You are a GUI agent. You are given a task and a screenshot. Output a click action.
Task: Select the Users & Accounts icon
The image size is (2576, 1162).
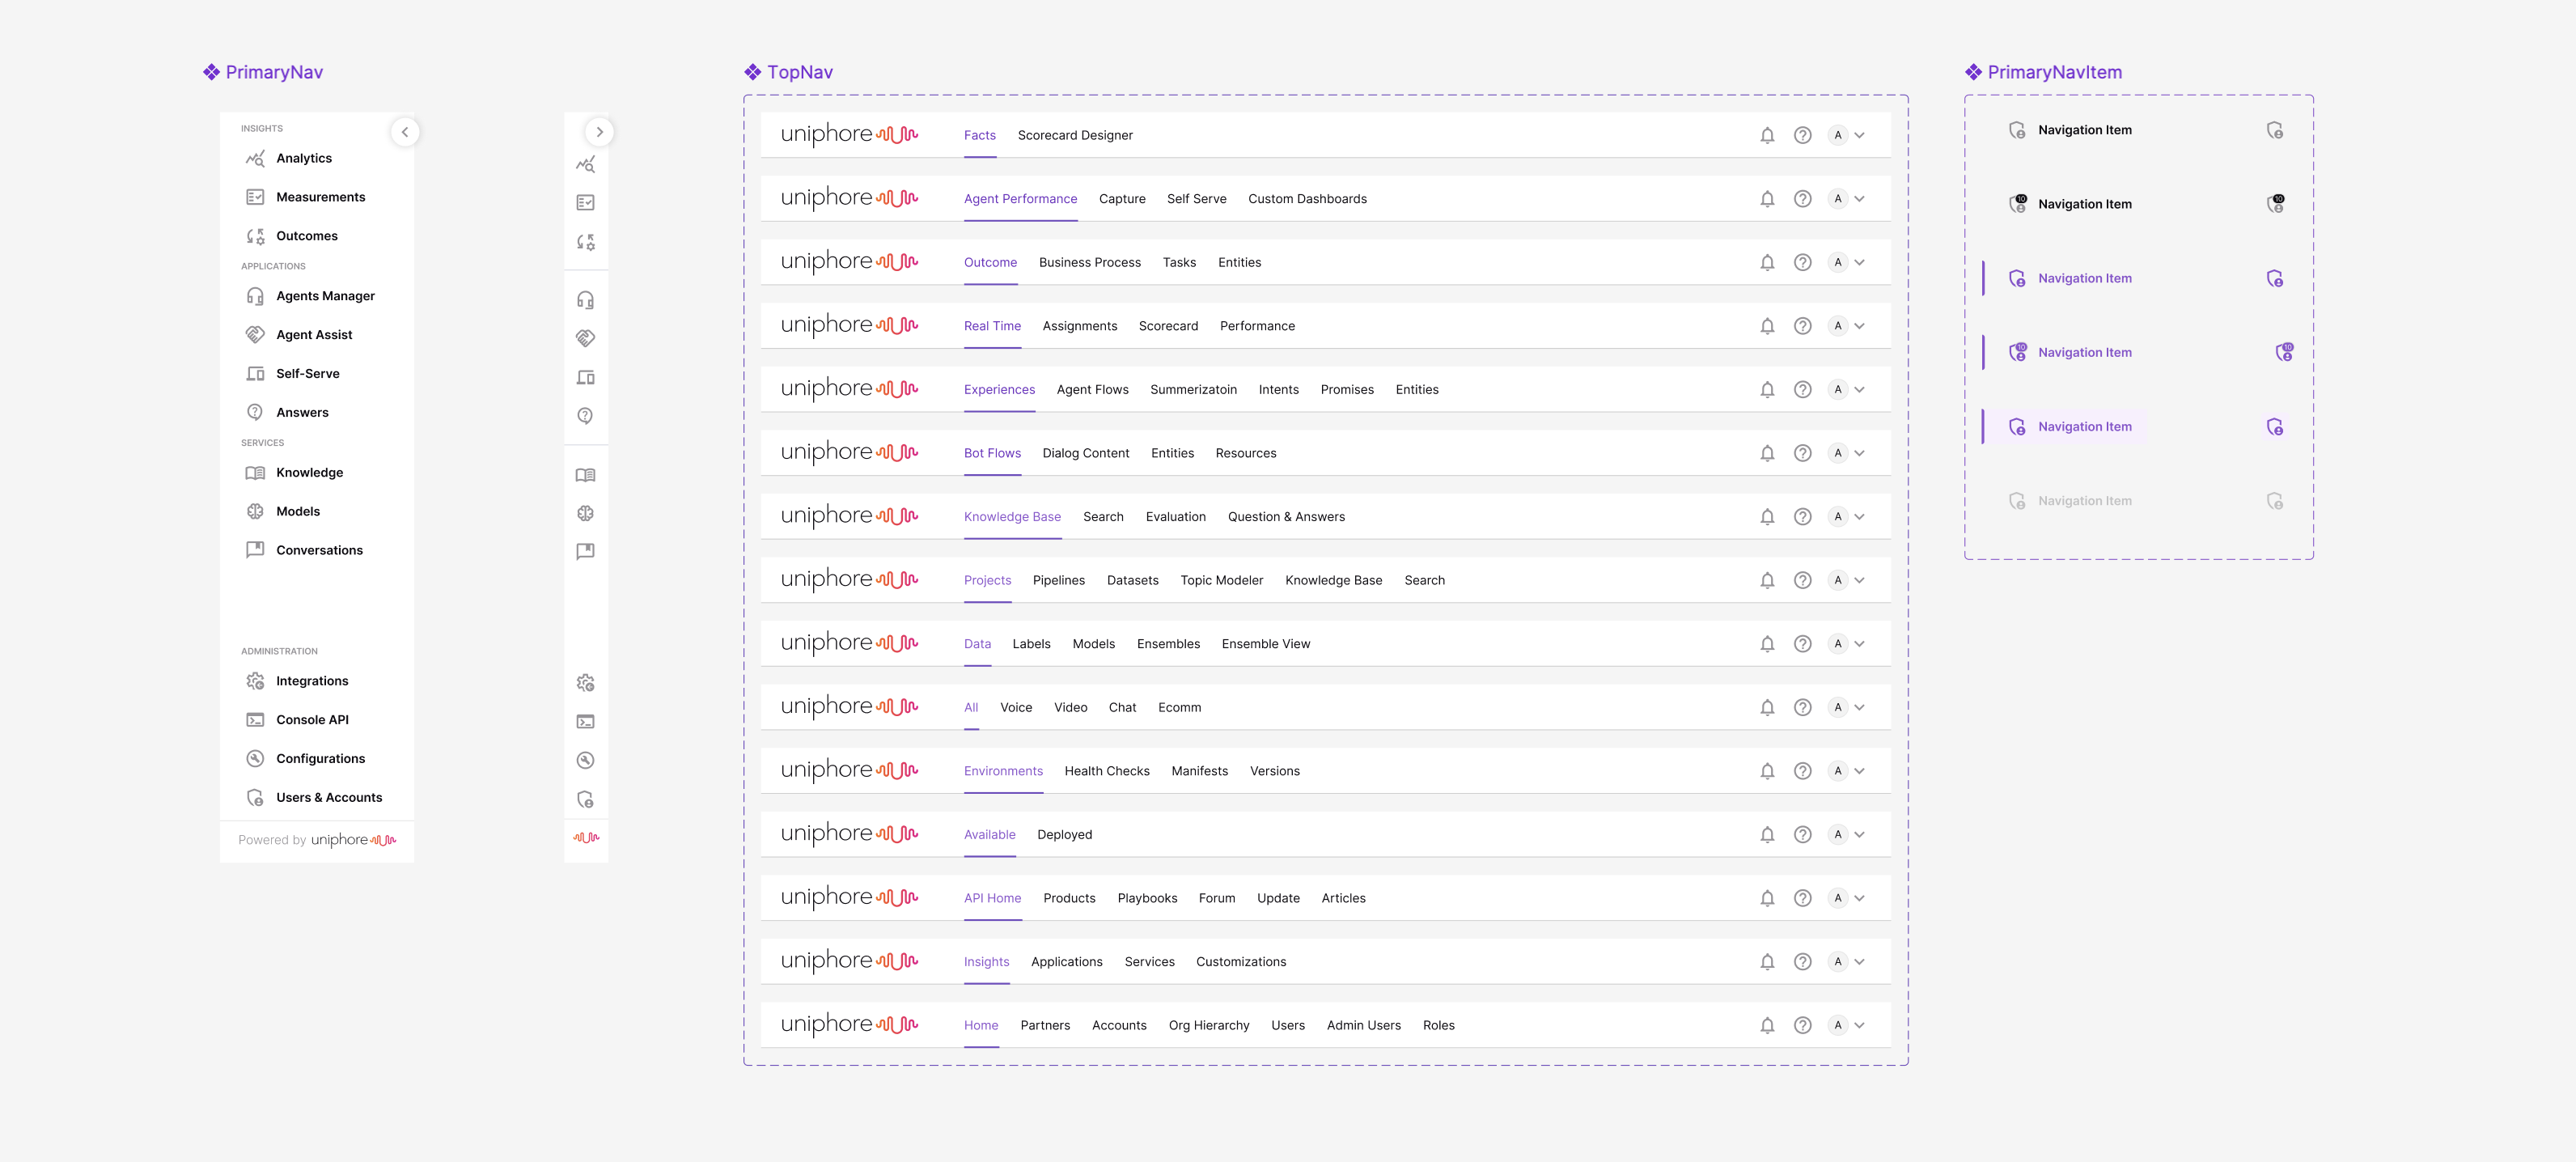pyautogui.click(x=256, y=797)
